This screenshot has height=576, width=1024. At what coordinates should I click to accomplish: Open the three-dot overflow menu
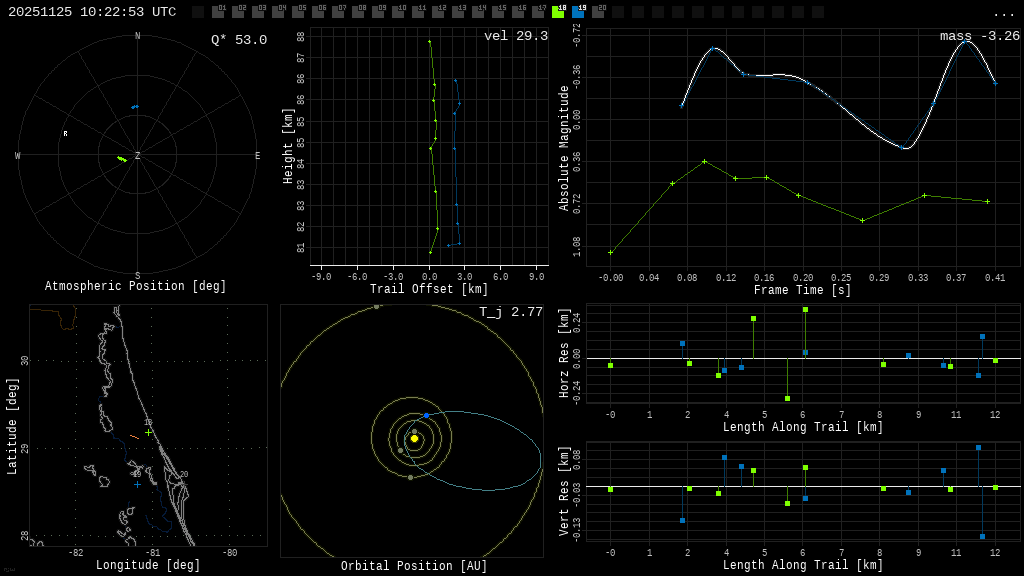1003,13
